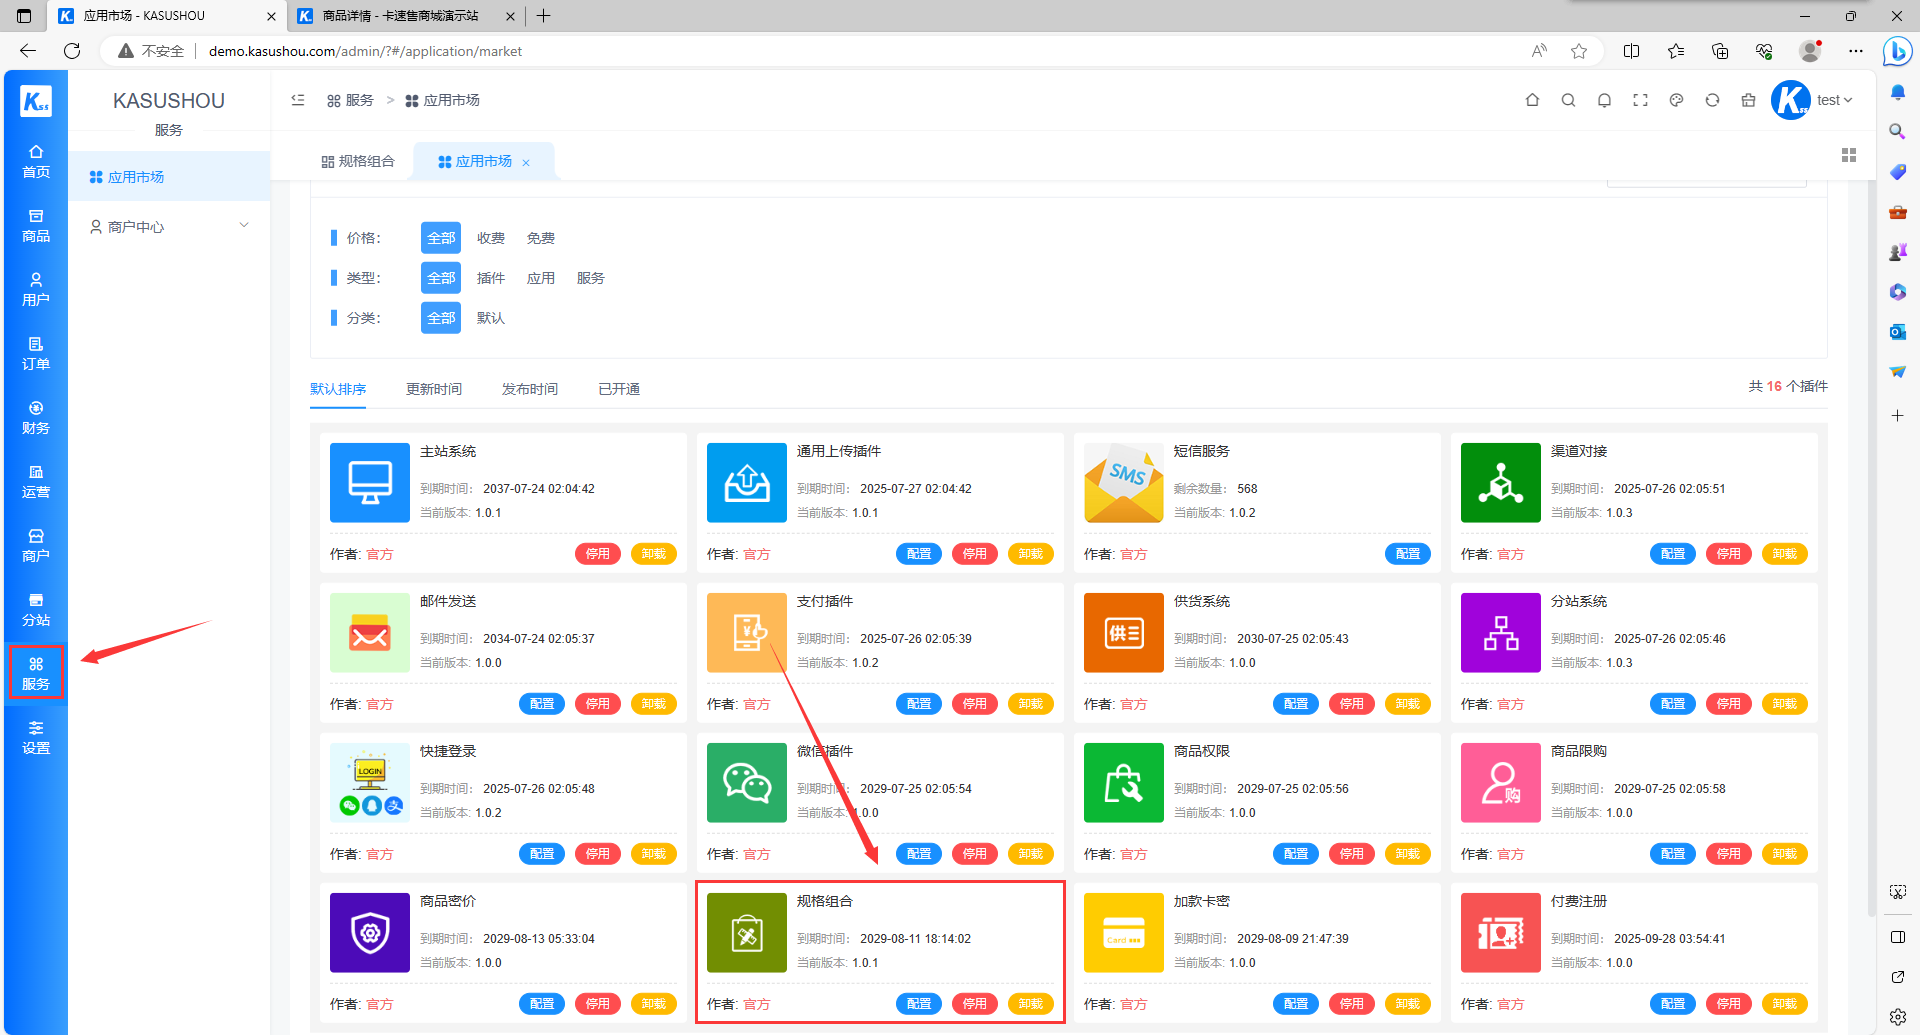Select 应用市场 in the side menu

click(169, 177)
